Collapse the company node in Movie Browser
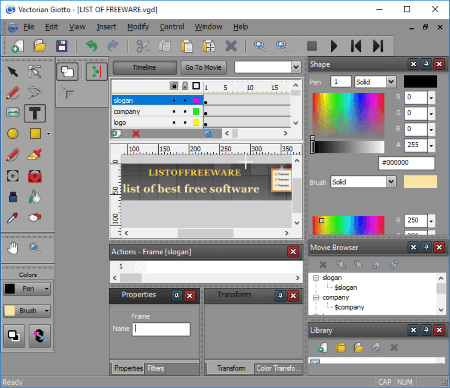 point(316,297)
